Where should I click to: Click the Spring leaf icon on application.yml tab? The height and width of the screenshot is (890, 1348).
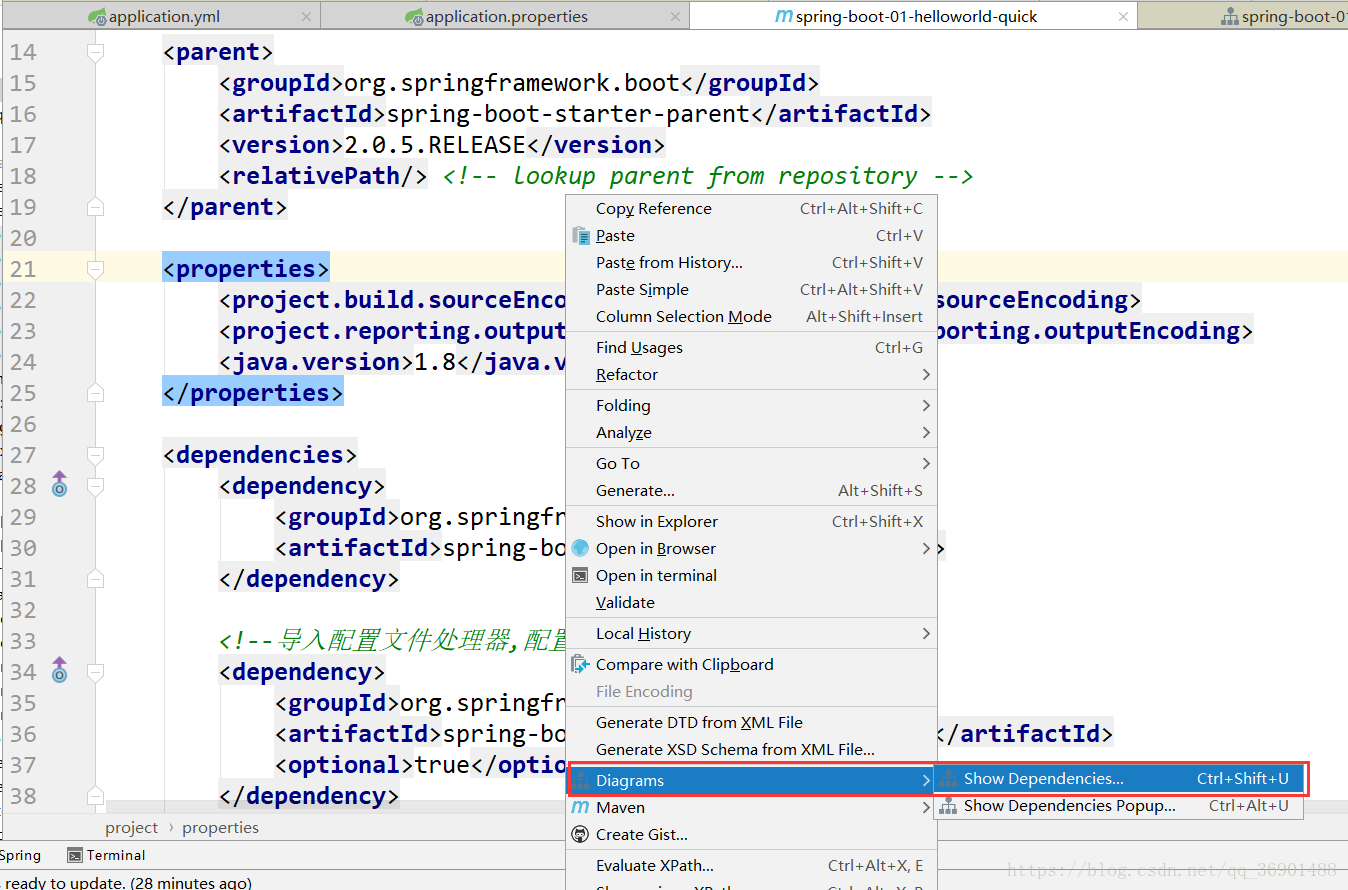click(97, 17)
